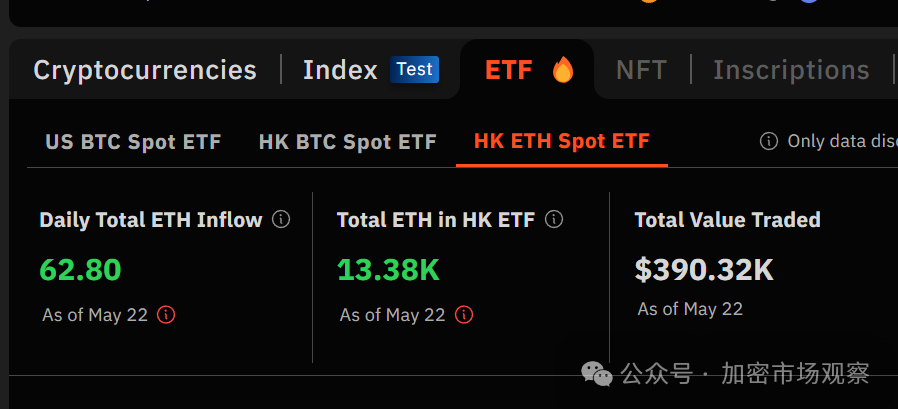Click the 13.38K total ETH value
The width and height of the screenshot is (898, 409).
[x=388, y=270]
